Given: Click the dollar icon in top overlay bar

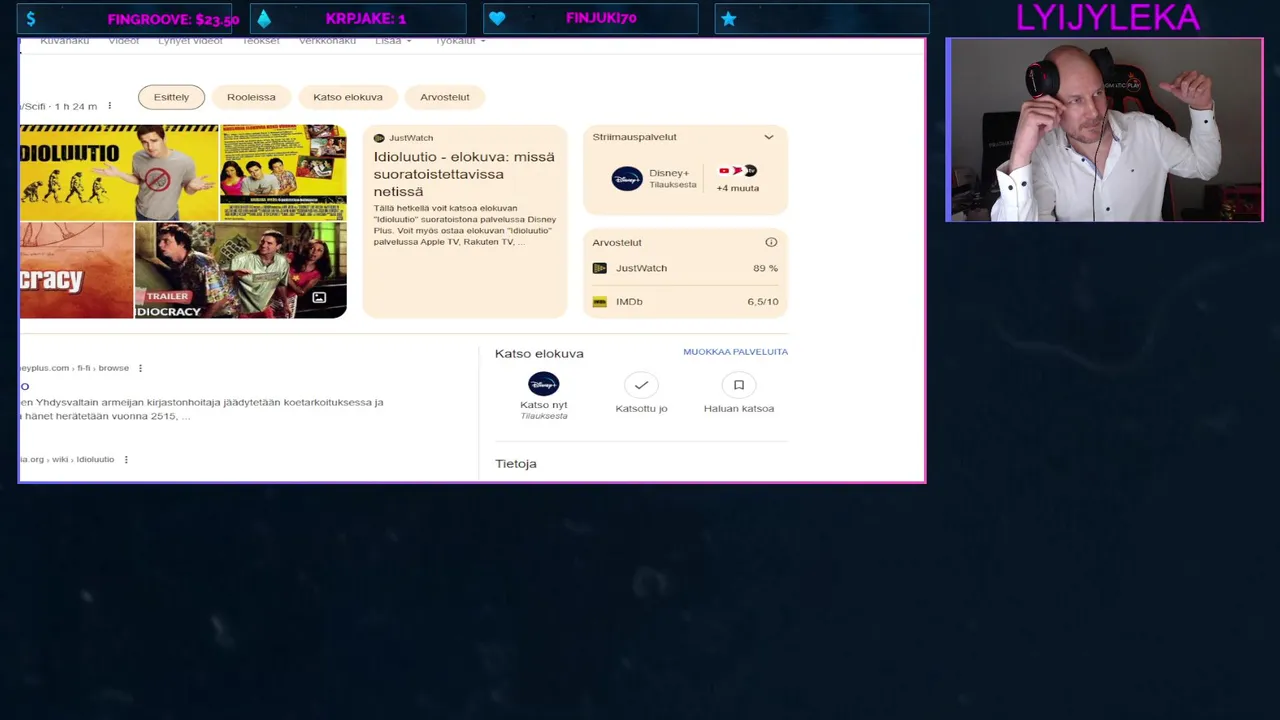Looking at the screenshot, I should click(31, 18).
